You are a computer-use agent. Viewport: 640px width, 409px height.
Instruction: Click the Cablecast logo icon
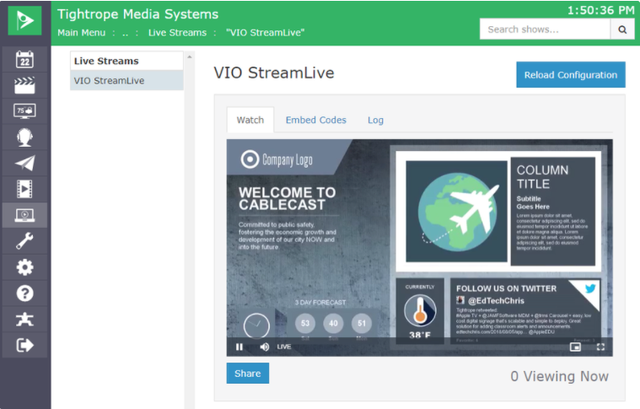point(24,20)
